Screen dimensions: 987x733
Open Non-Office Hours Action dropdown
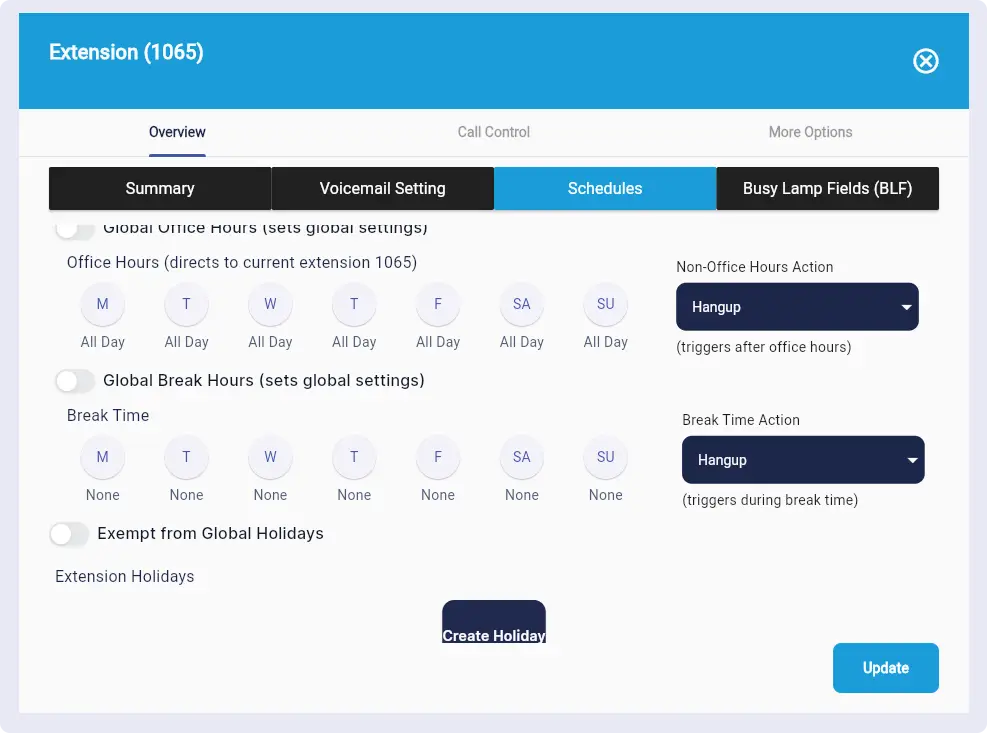(x=797, y=307)
